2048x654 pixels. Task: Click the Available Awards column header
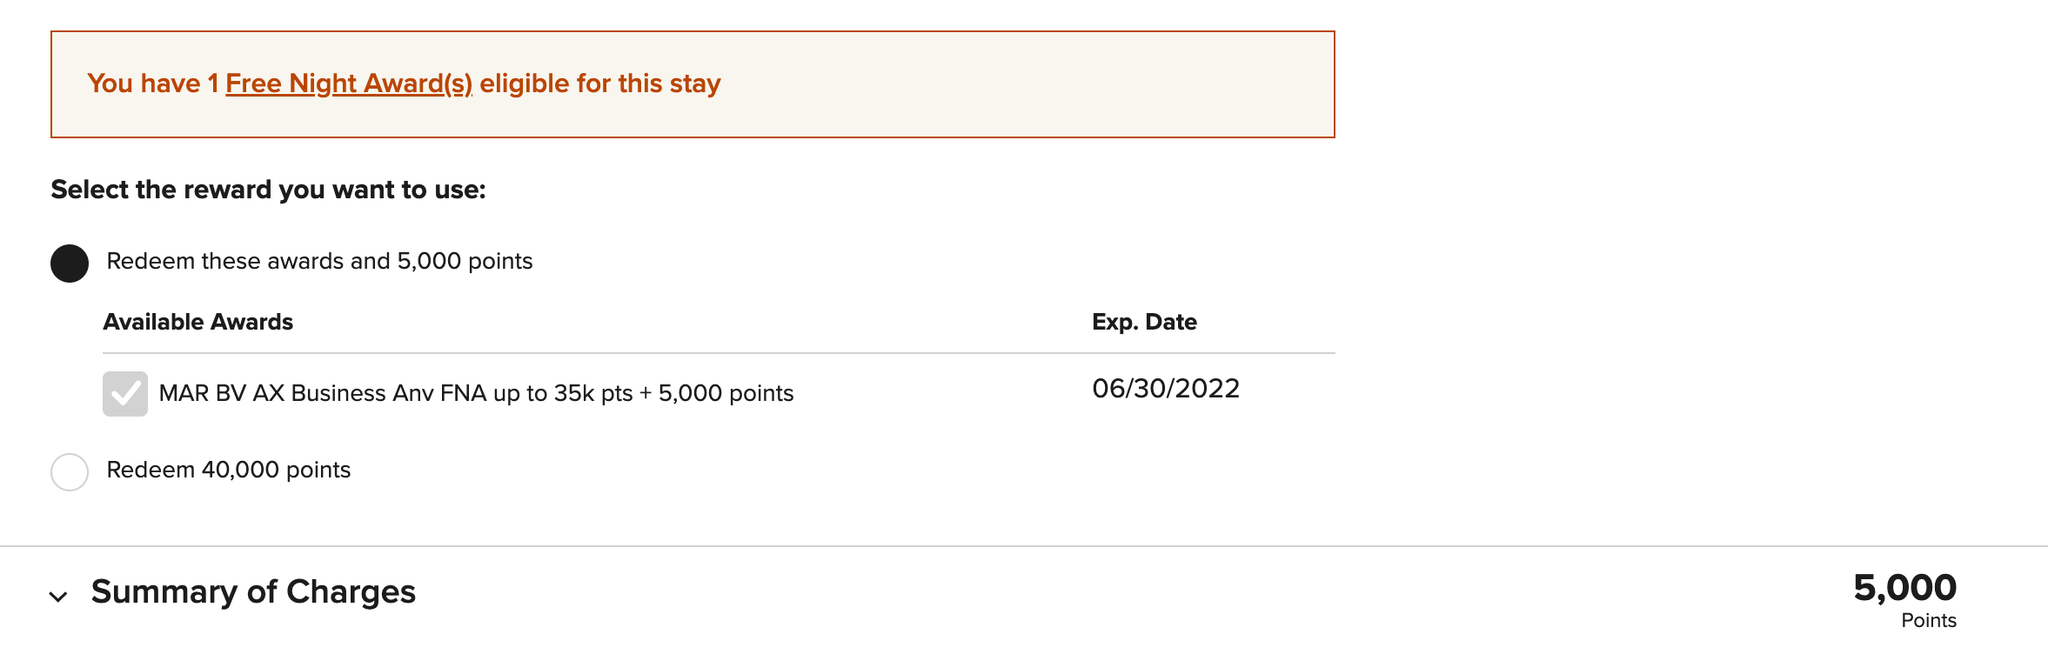pyautogui.click(x=197, y=321)
